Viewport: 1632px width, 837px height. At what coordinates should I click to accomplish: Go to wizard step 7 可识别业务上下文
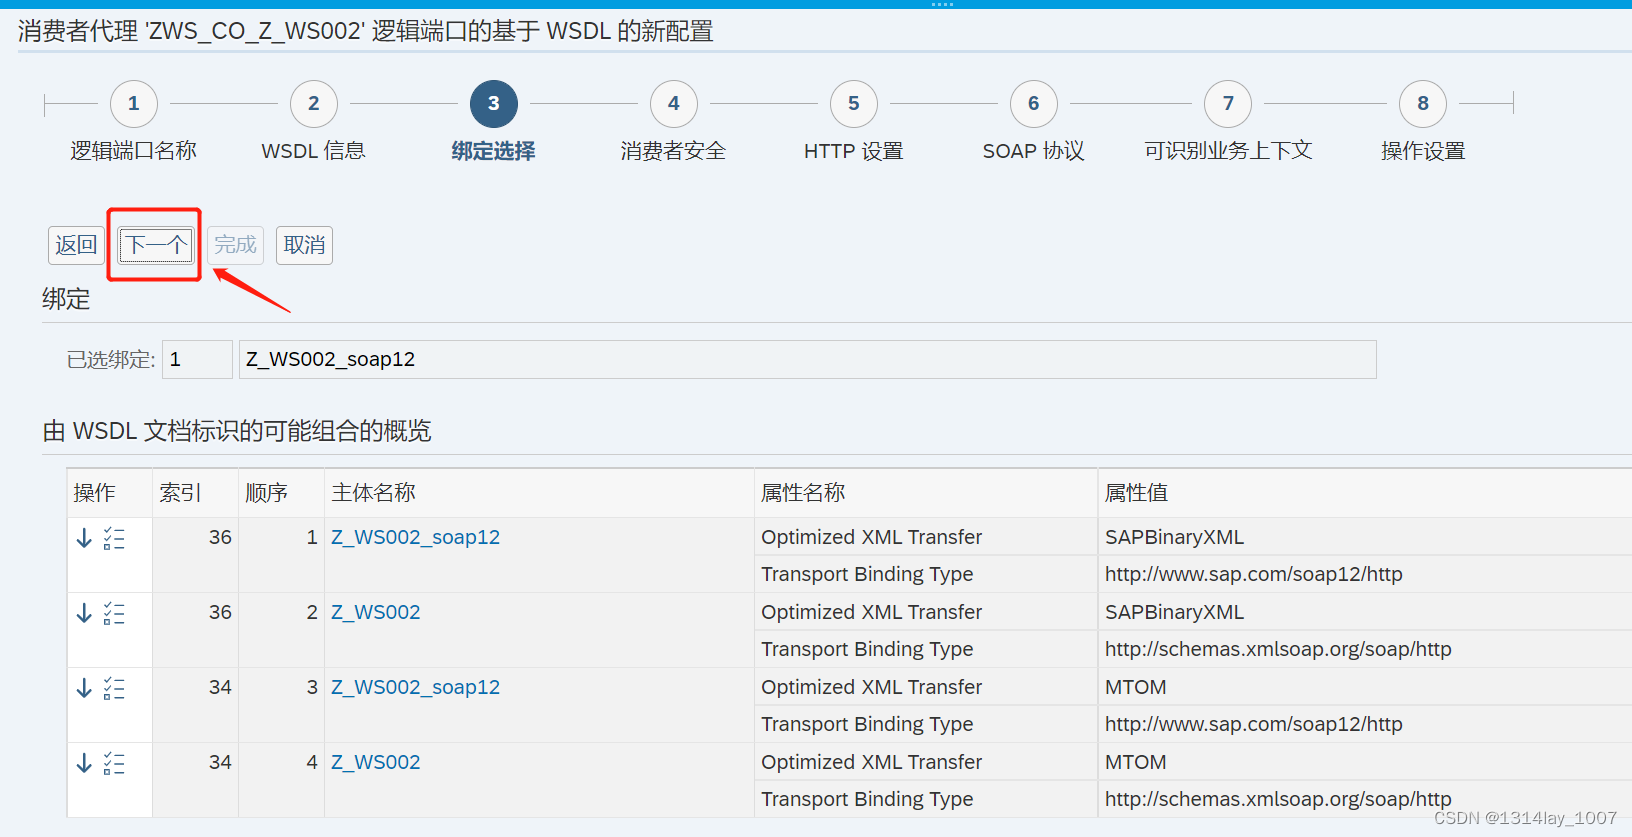(1228, 104)
